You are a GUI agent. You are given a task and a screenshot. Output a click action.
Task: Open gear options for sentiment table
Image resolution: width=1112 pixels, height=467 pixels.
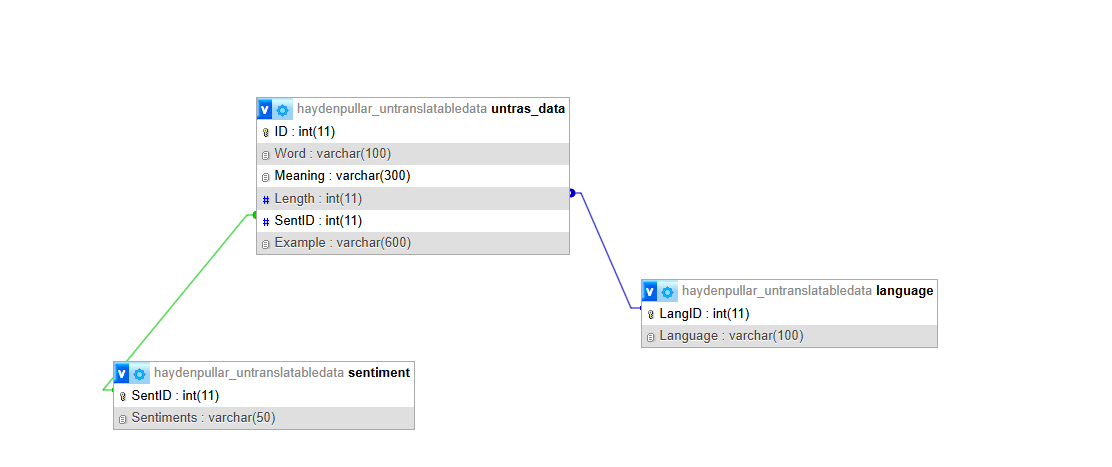pyautogui.click(x=139, y=374)
